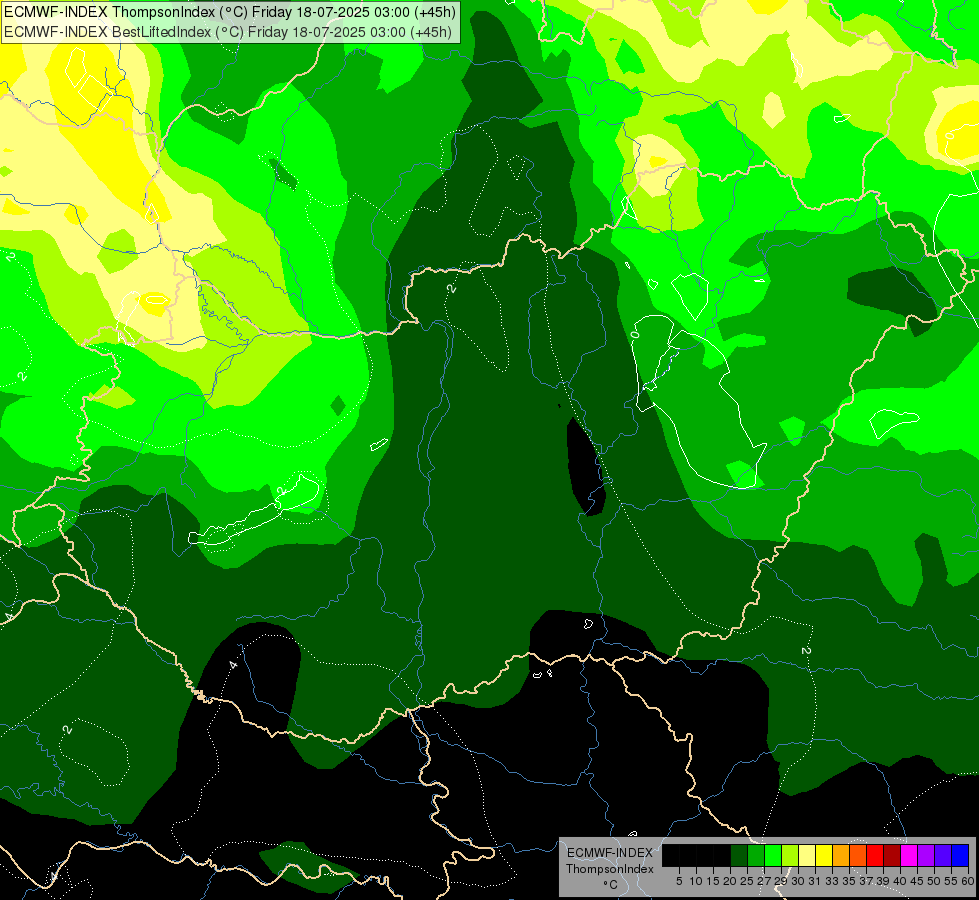The height and width of the screenshot is (900, 979).
Task: Click the legend tick label 33
Action: [x=832, y=881]
